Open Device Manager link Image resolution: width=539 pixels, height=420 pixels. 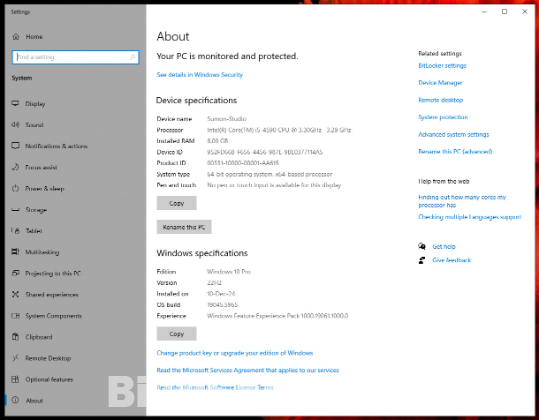[x=440, y=83]
